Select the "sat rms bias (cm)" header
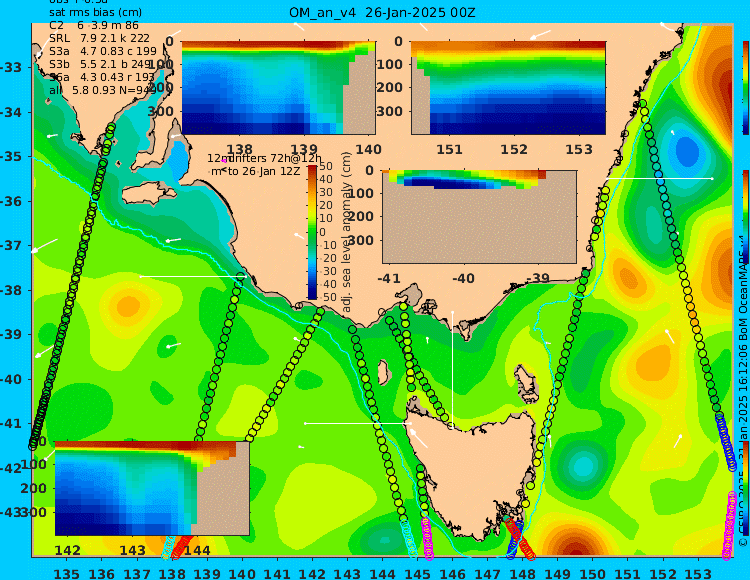Image resolution: width=750 pixels, height=580 pixels. tap(95, 13)
